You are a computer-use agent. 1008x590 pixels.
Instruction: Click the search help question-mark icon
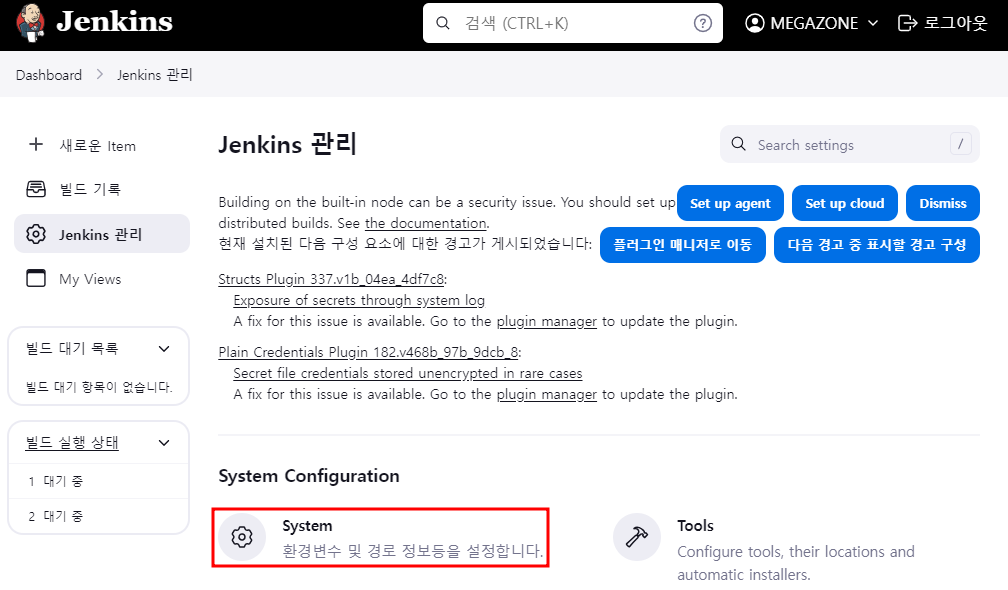[x=703, y=23]
